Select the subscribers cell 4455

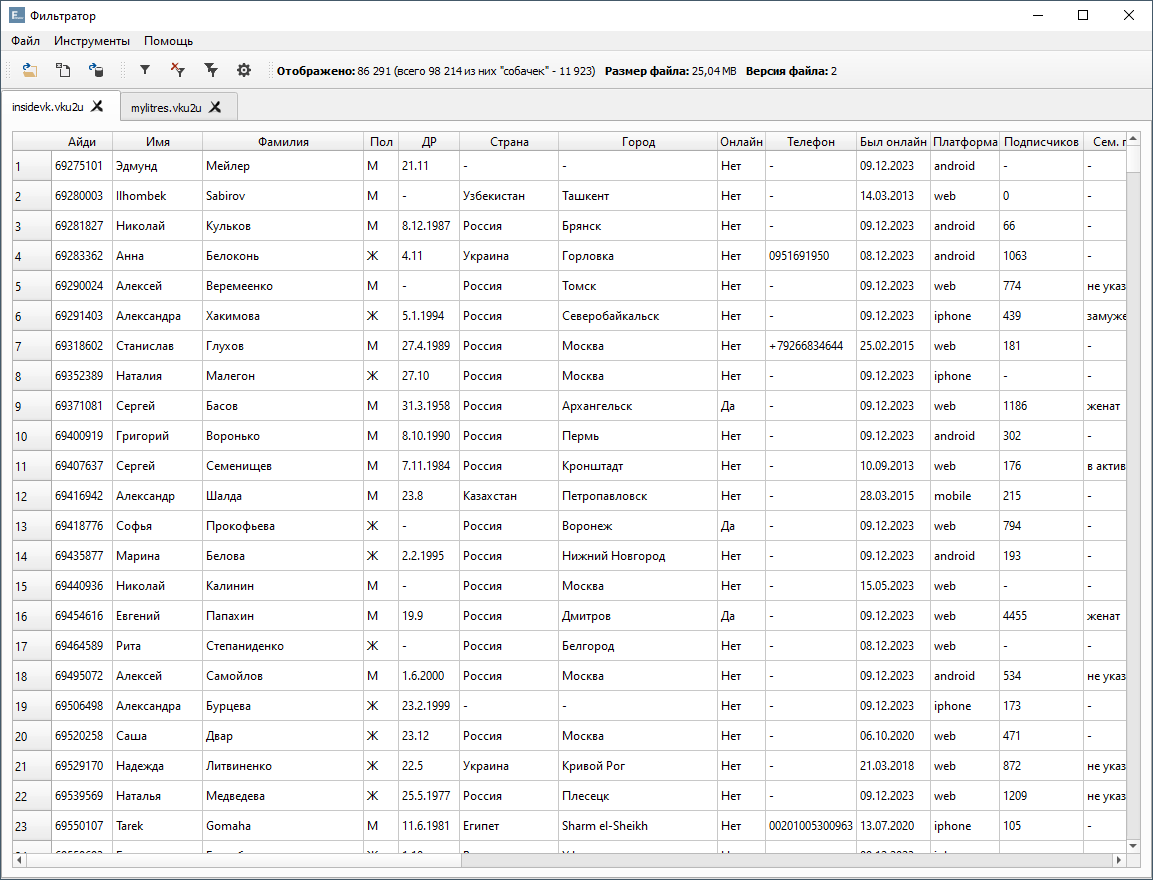pyautogui.click(x=1041, y=616)
